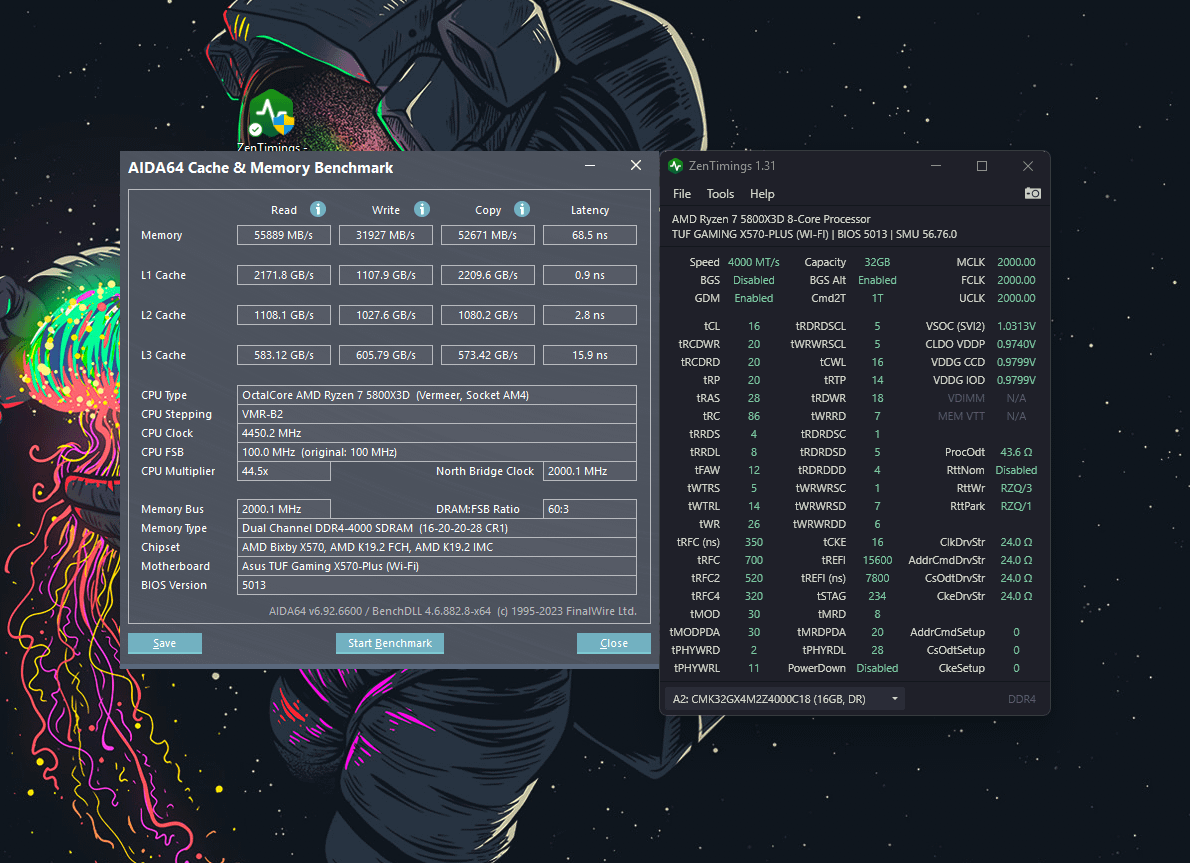Image resolution: width=1190 pixels, height=863 pixels.
Task: Open the Help menu in ZenTimings
Action: 762,194
